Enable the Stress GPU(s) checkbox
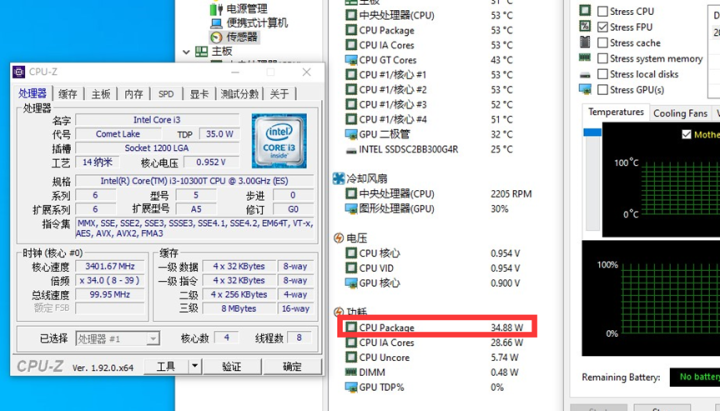Screen dimensions: 720x411 click(x=602, y=90)
